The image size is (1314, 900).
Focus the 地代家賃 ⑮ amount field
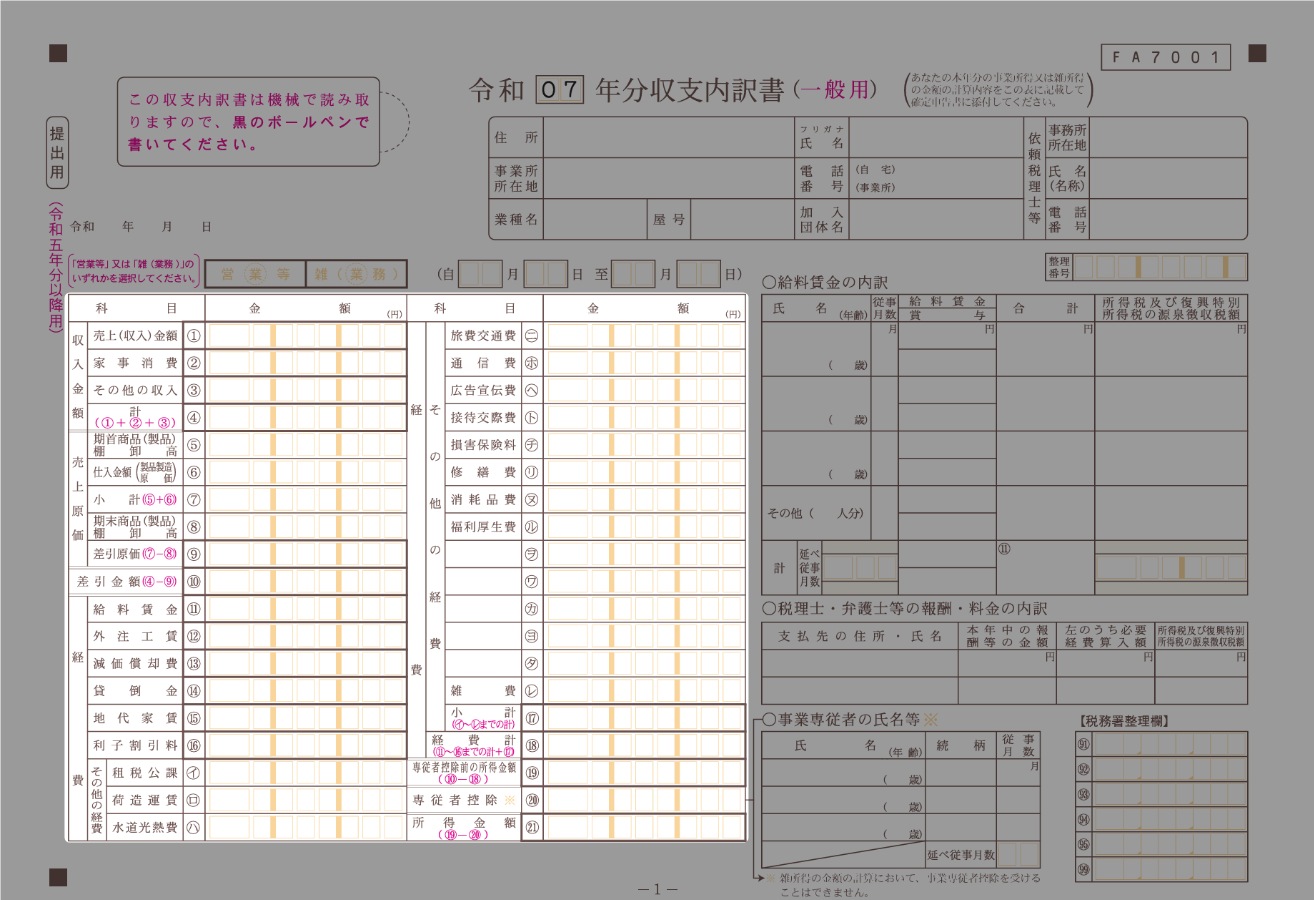point(306,718)
